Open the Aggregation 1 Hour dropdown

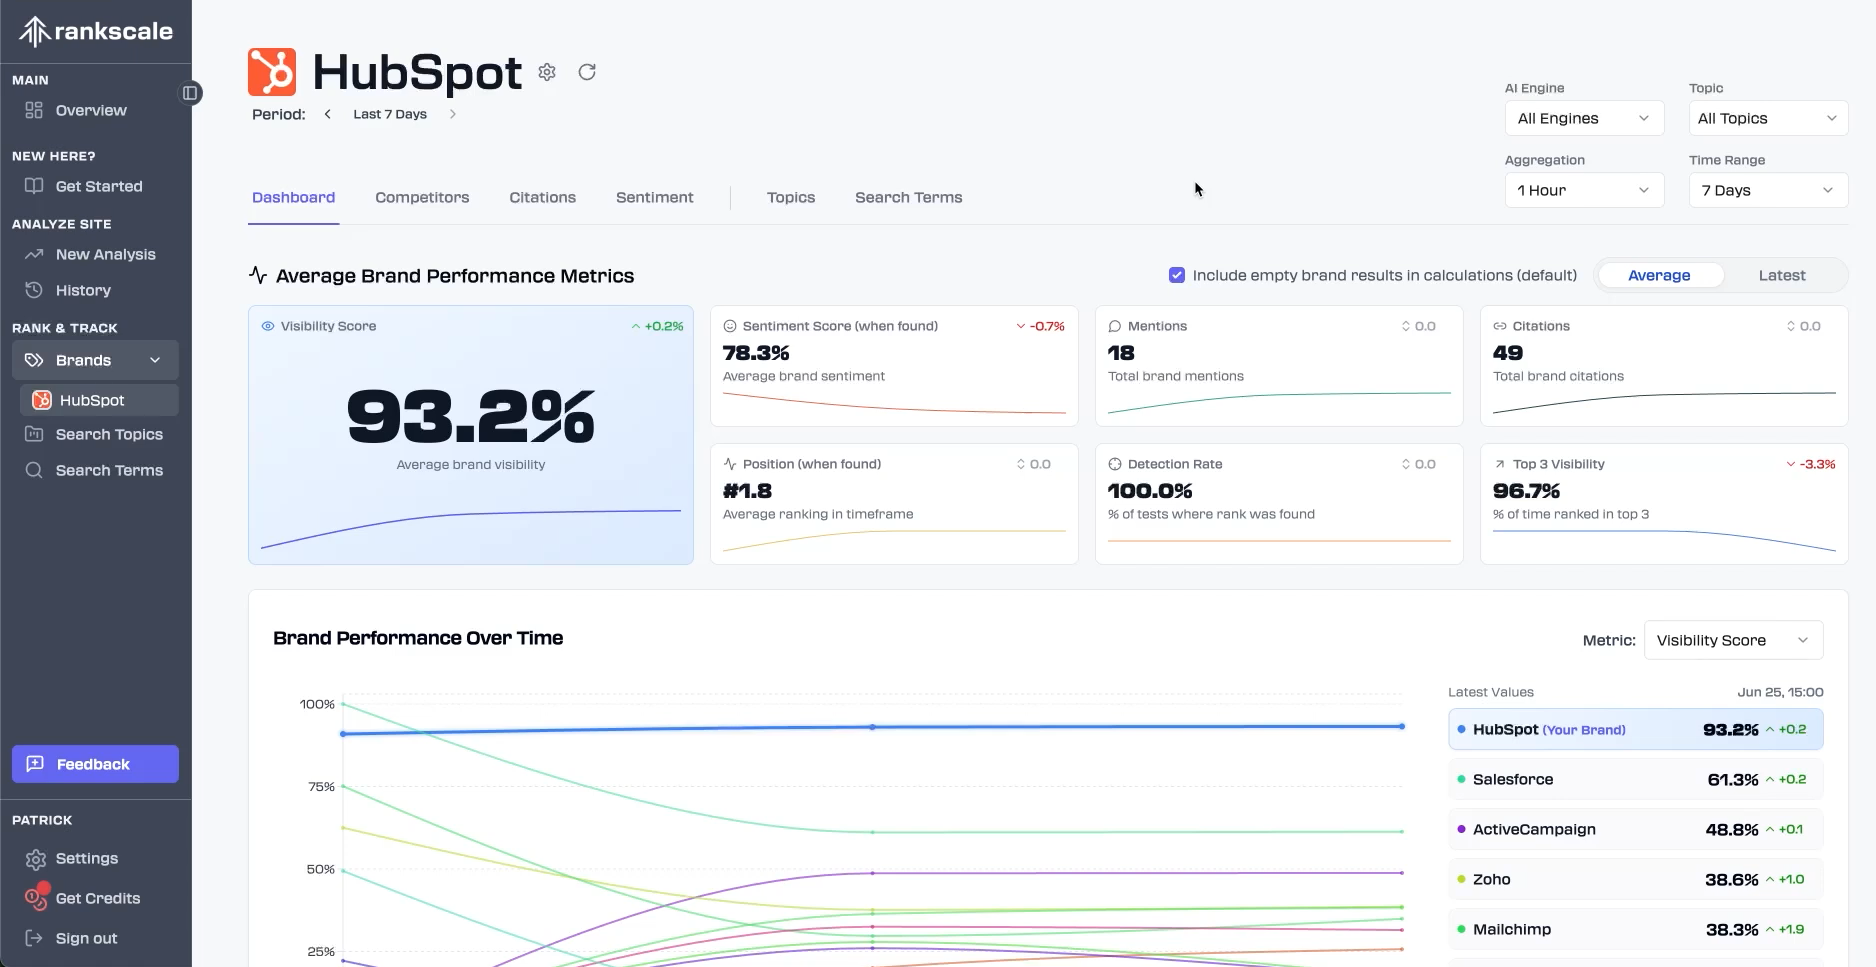1583,190
